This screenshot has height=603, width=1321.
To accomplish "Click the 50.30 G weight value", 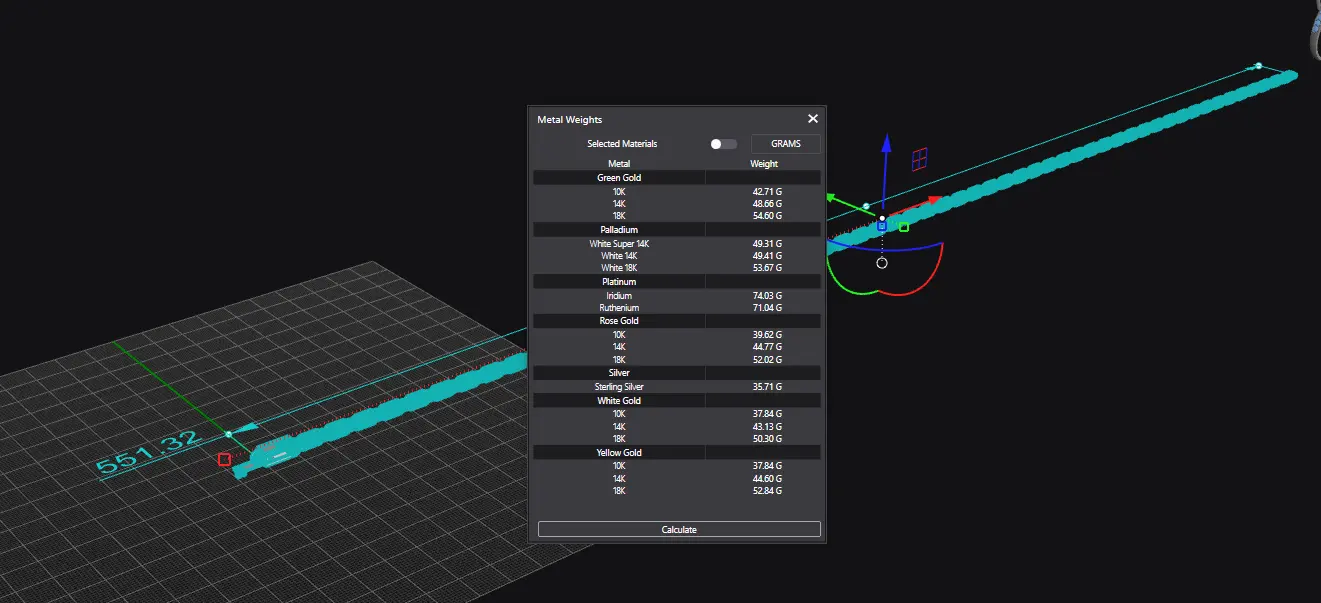I will pyautogui.click(x=768, y=439).
